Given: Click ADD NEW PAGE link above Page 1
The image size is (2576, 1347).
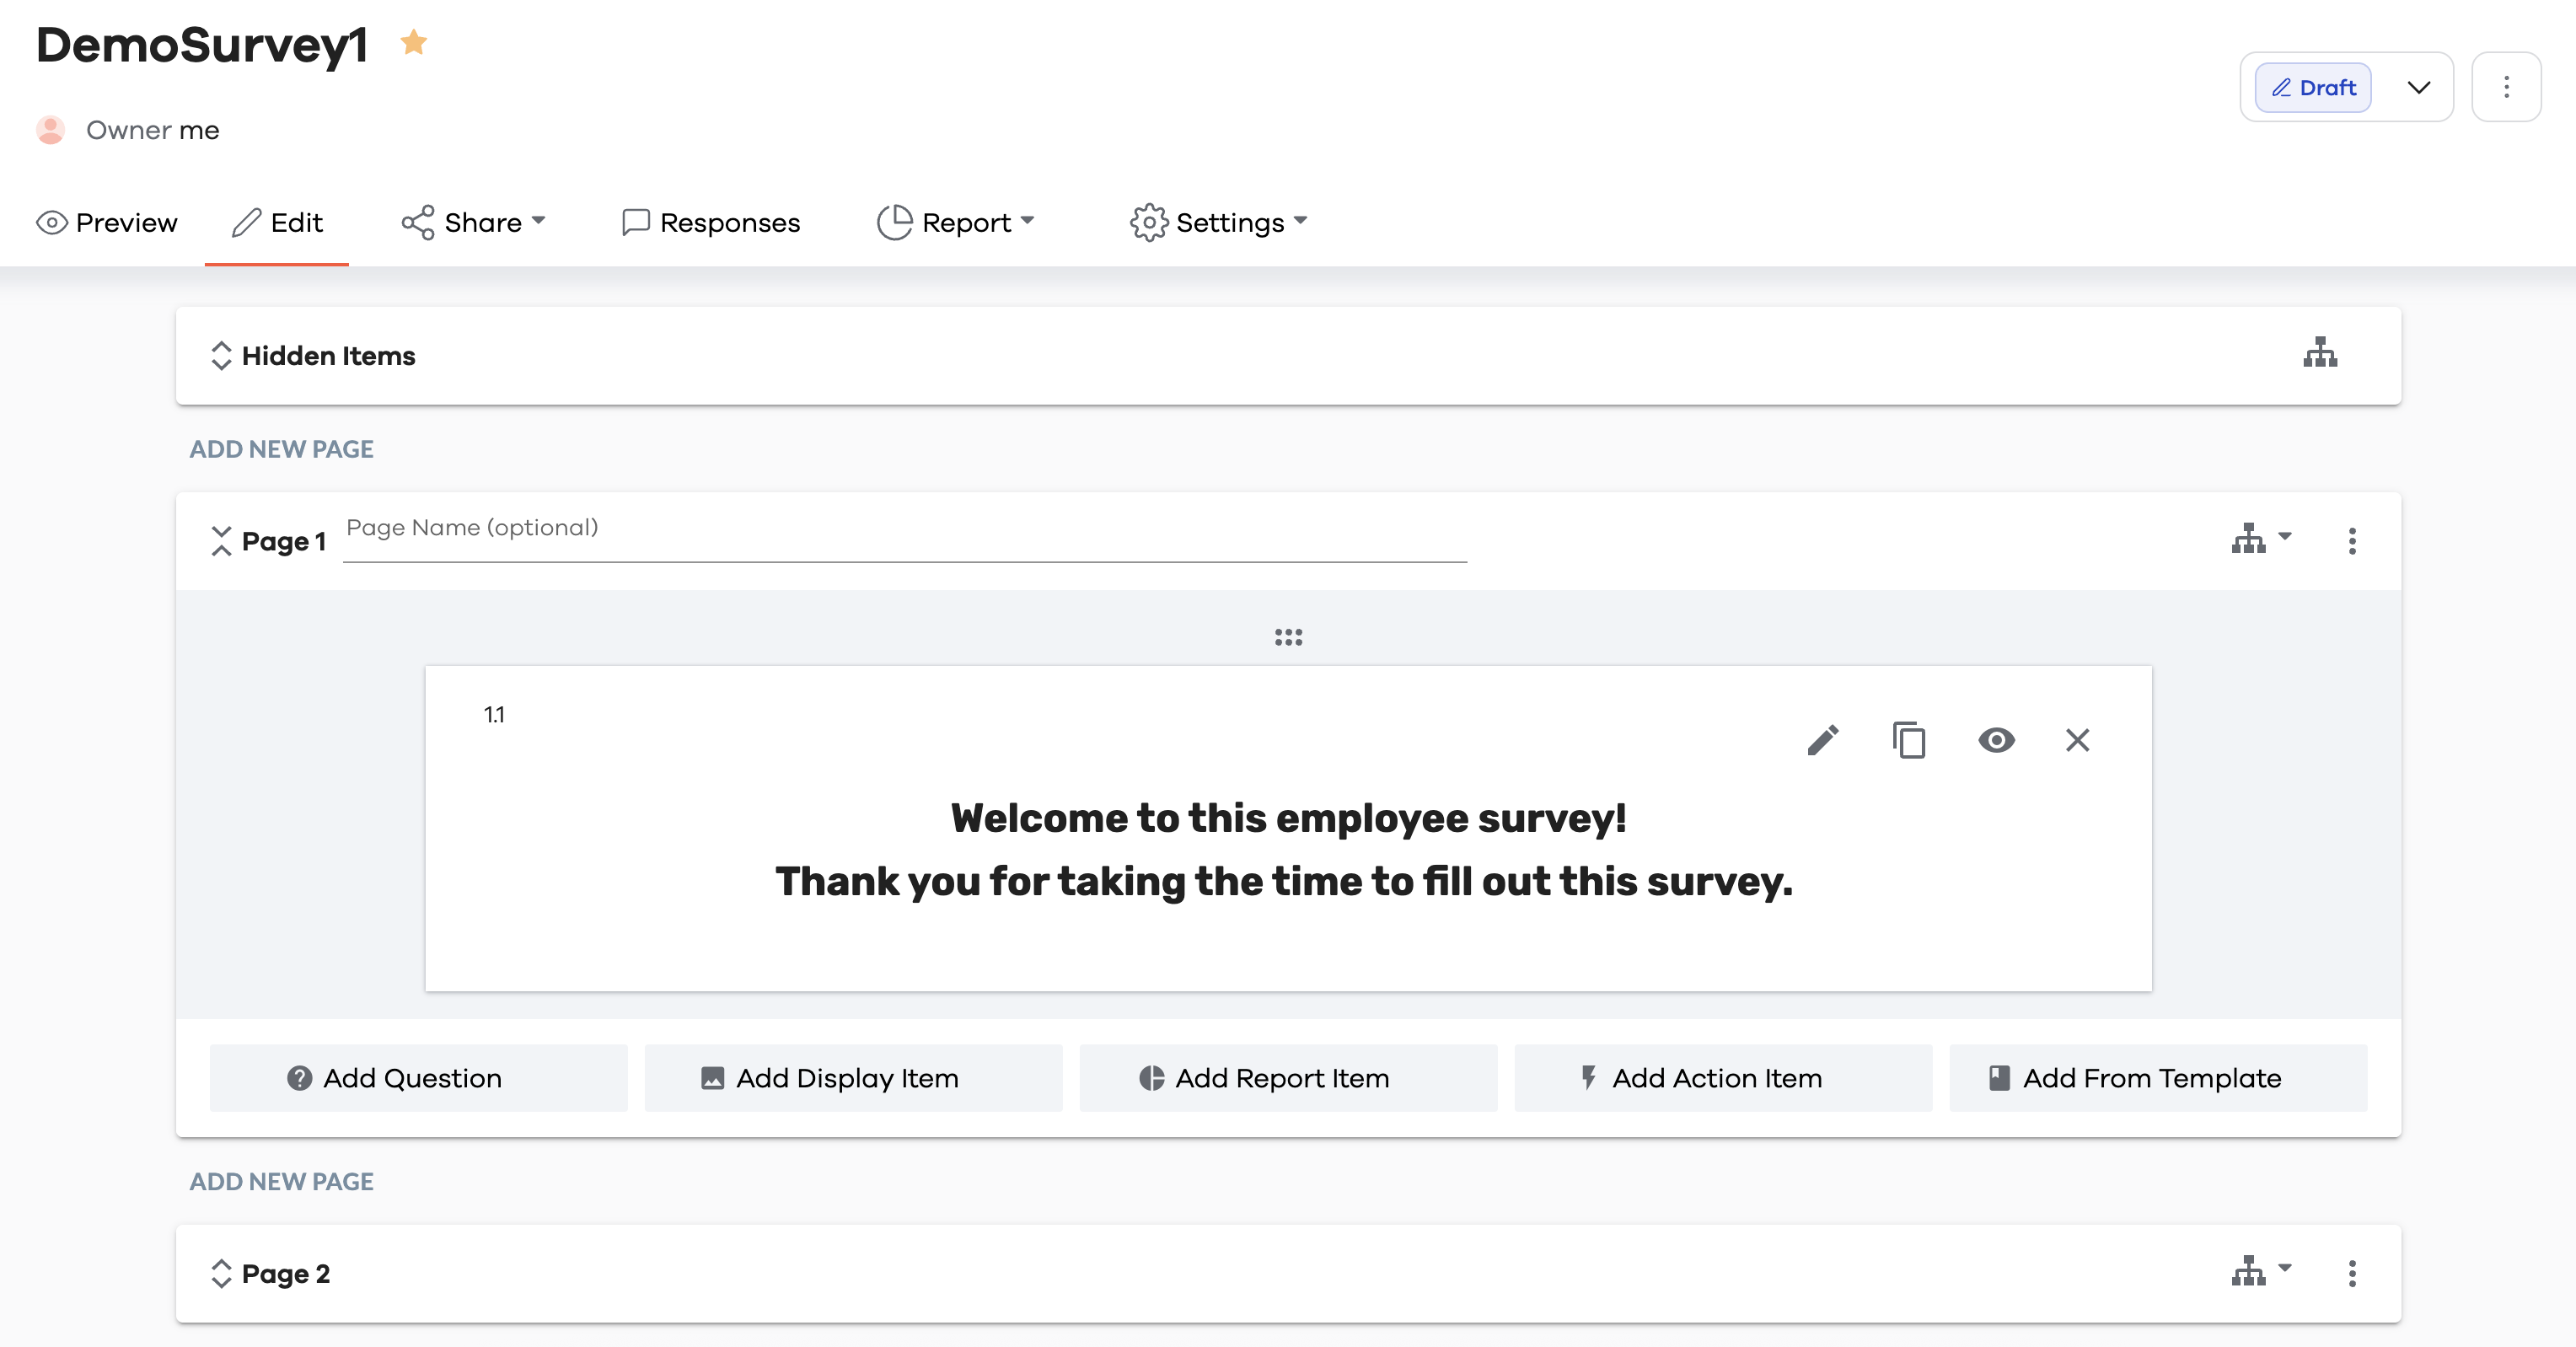Looking at the screenshot, I should click(281, 449).
